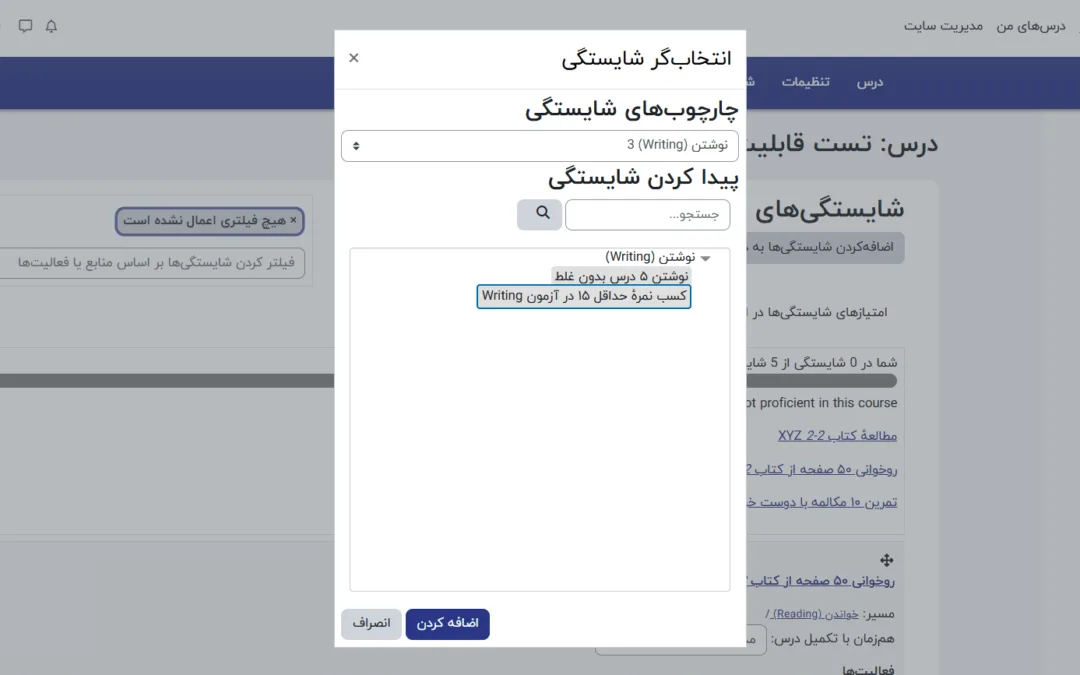Click the competencies filter input field
Image resolution: width=1080 pixels, height=675 pixels.
pyautogui.click(x=150, y=263)
